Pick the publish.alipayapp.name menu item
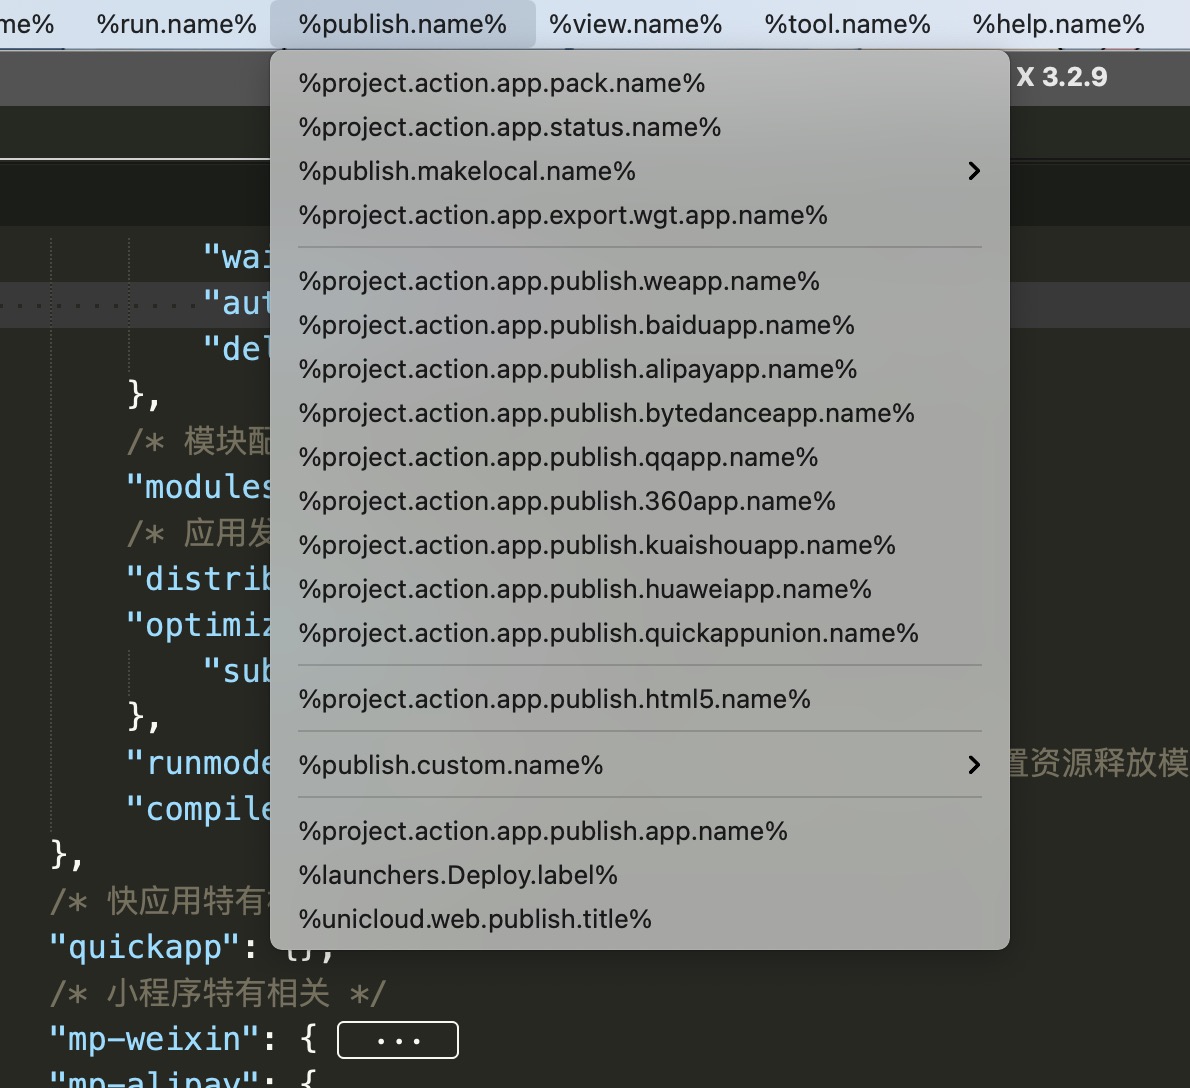Viewport: 1190px width, 1088px height. point(577,369)
